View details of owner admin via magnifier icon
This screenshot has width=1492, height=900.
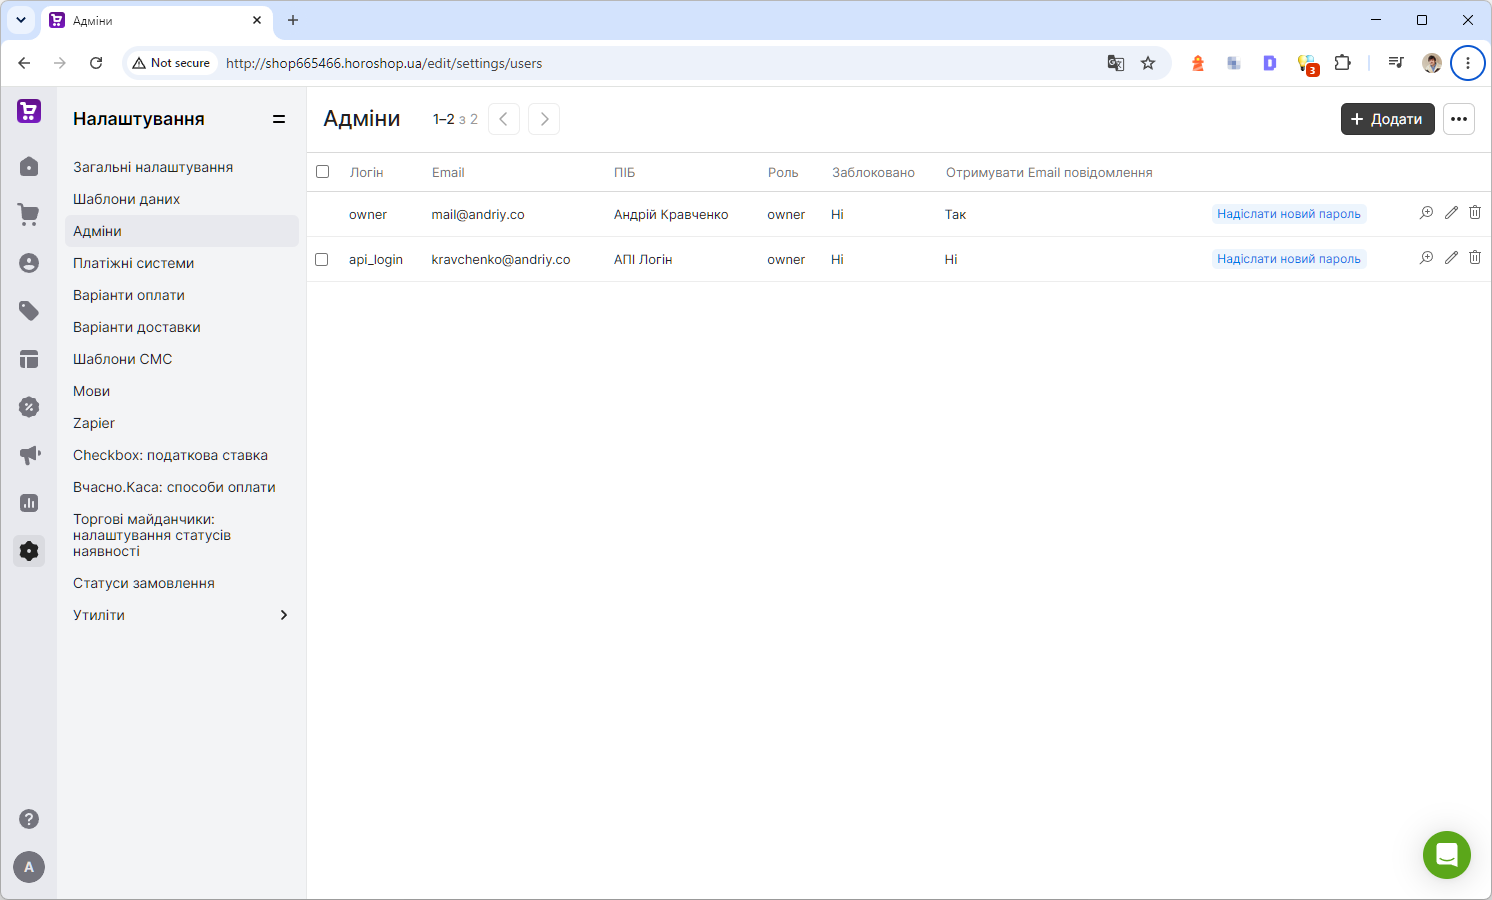[1427, 213]
